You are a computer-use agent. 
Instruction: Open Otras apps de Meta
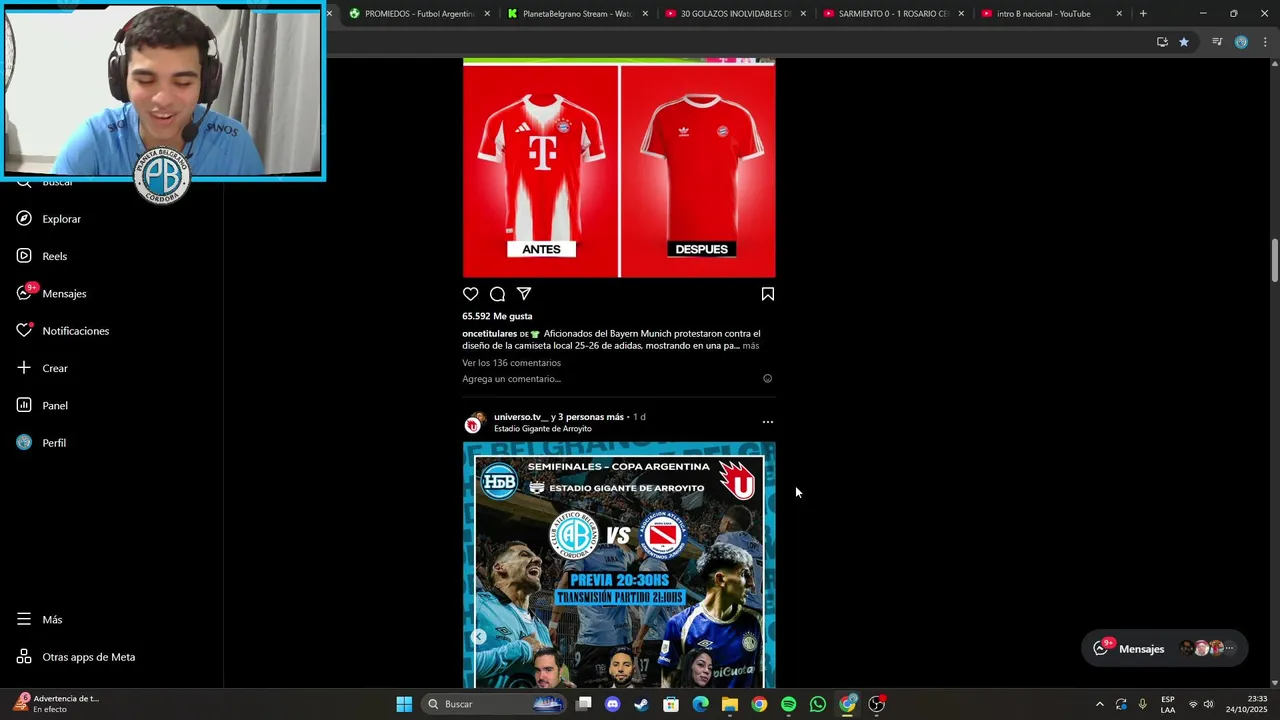75,657
